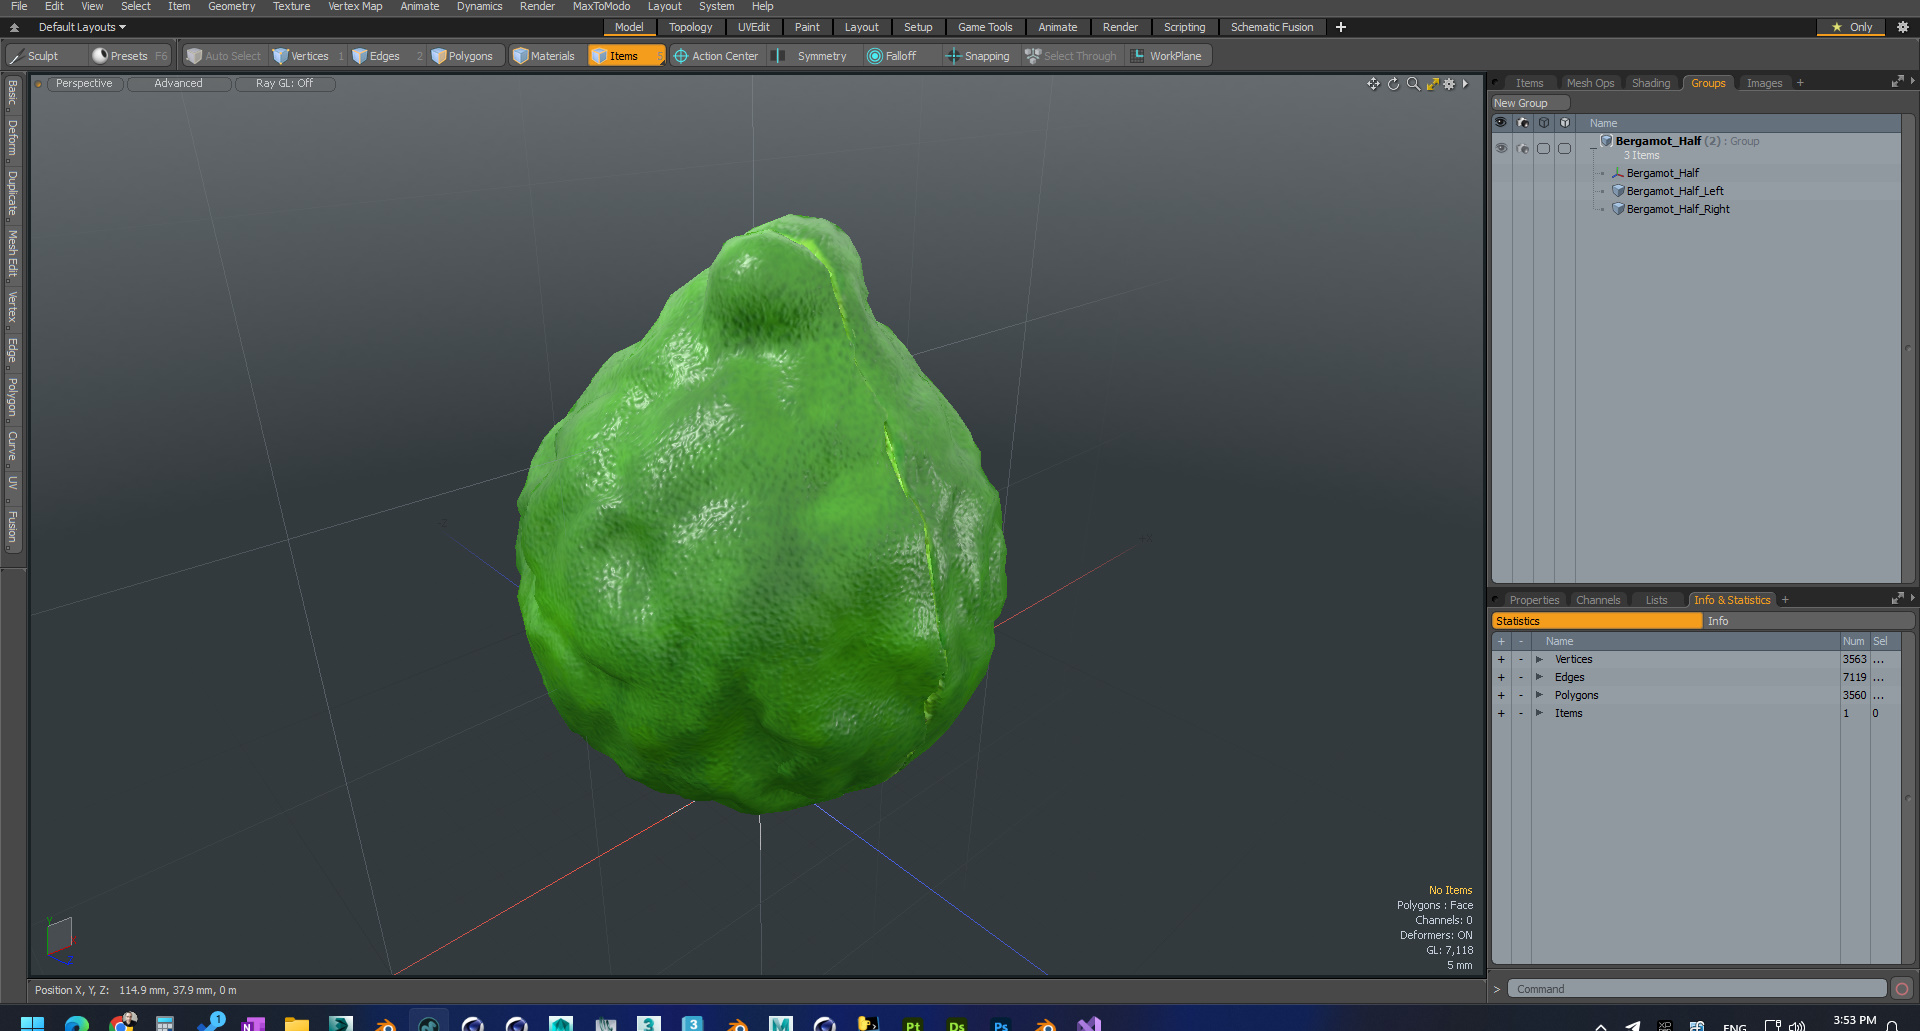
Task: Open the Geometry menu
Action: pyautogui.click(x=231, y=7)
